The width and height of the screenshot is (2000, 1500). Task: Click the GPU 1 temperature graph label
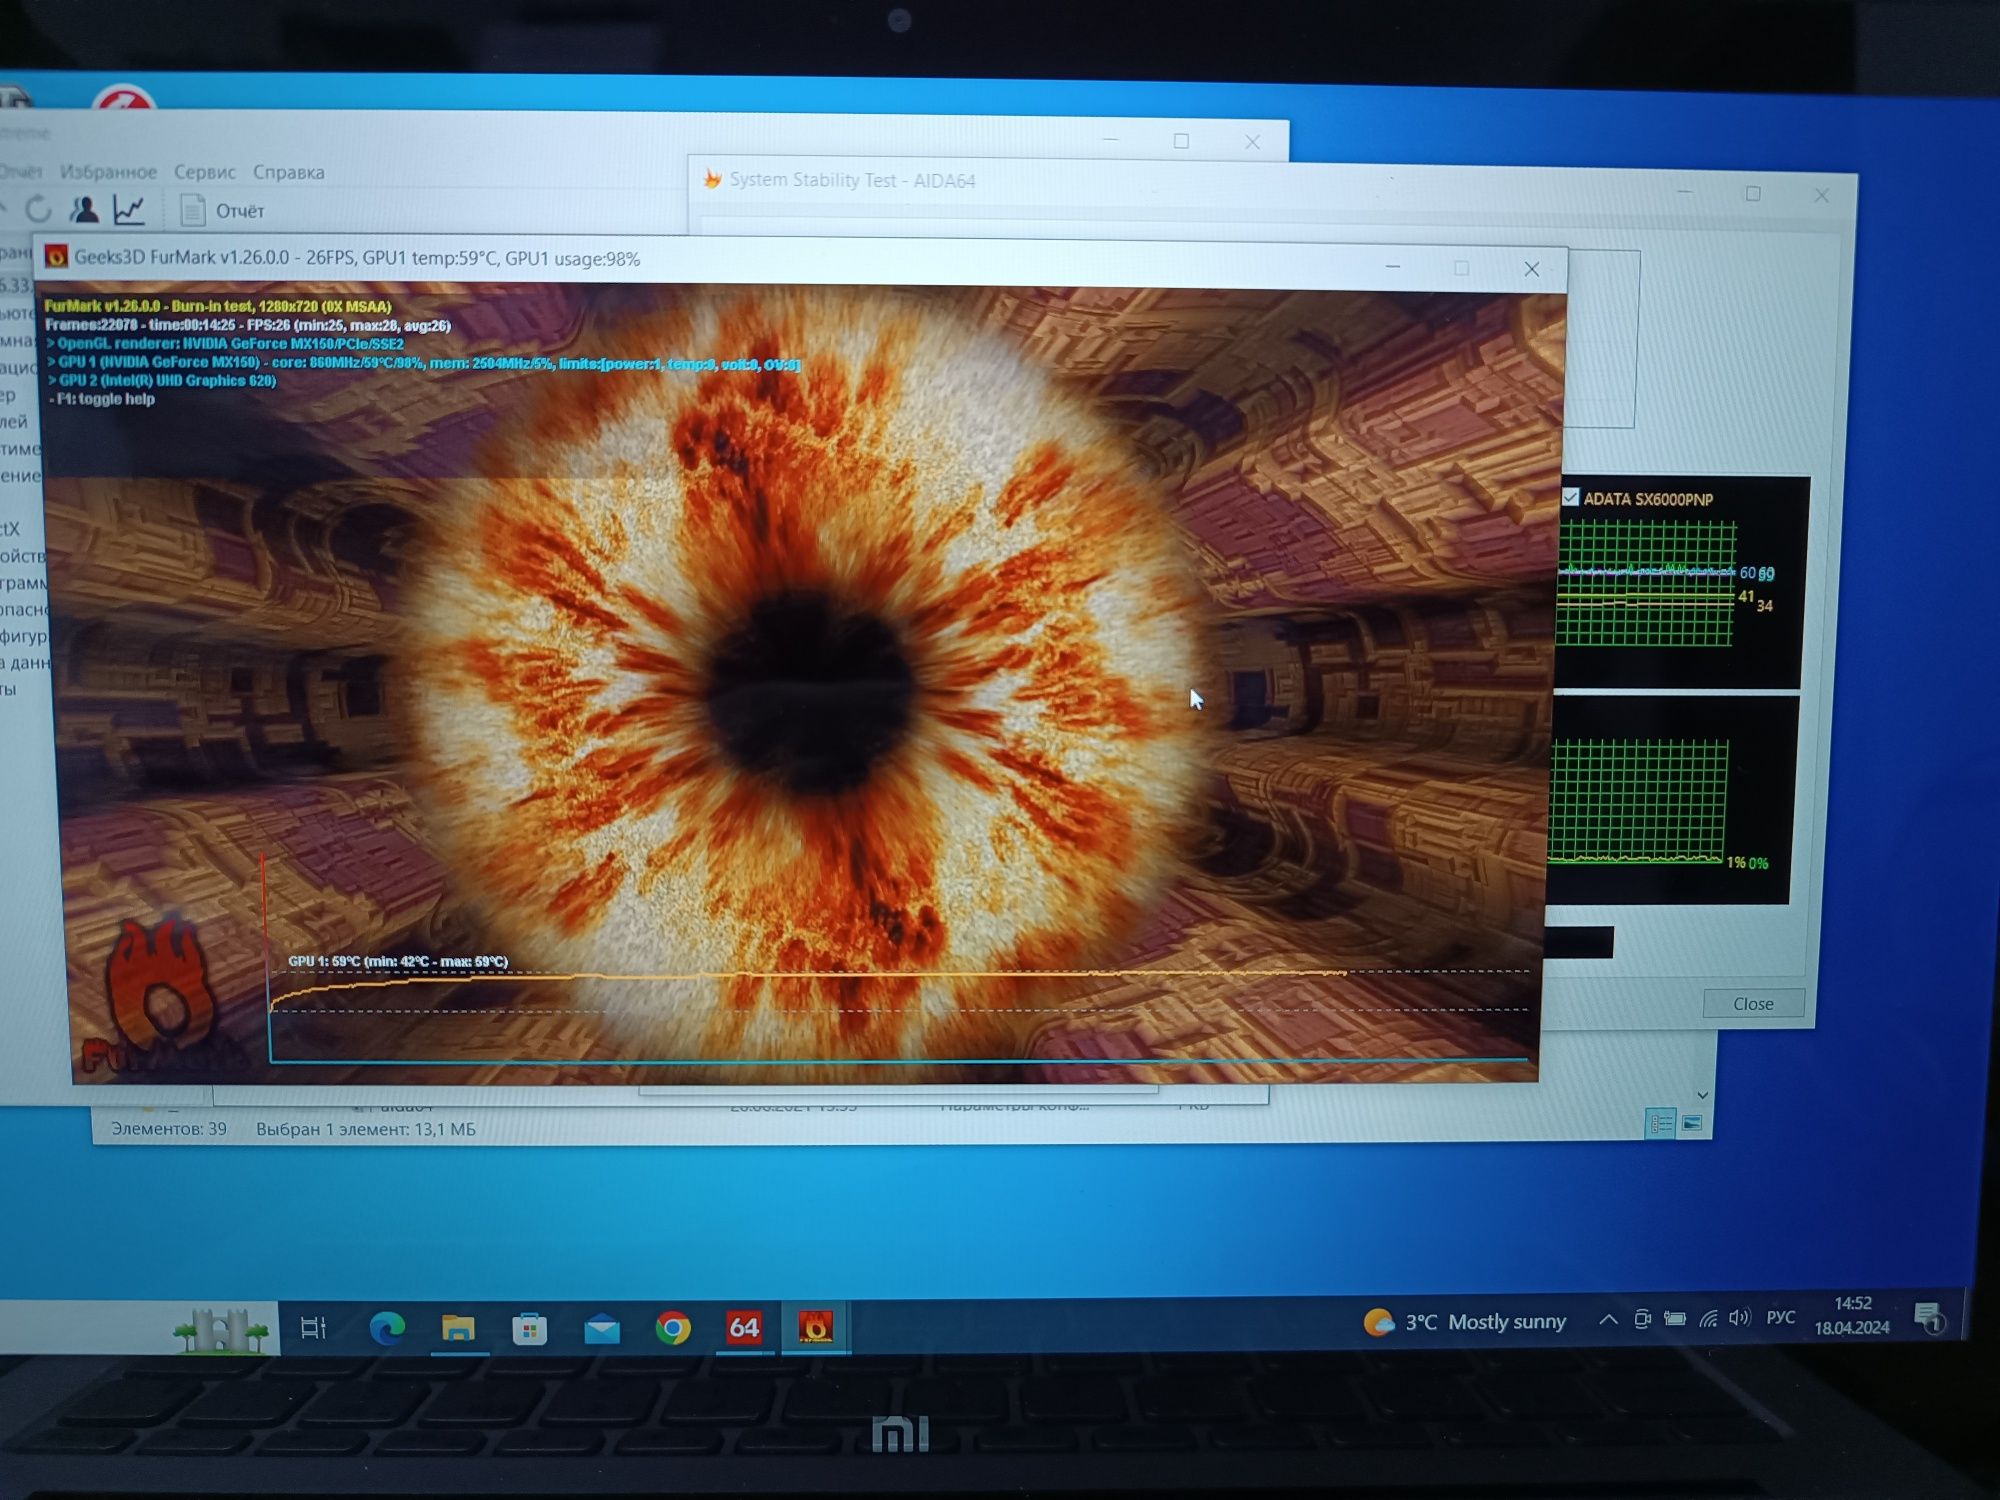398,961
